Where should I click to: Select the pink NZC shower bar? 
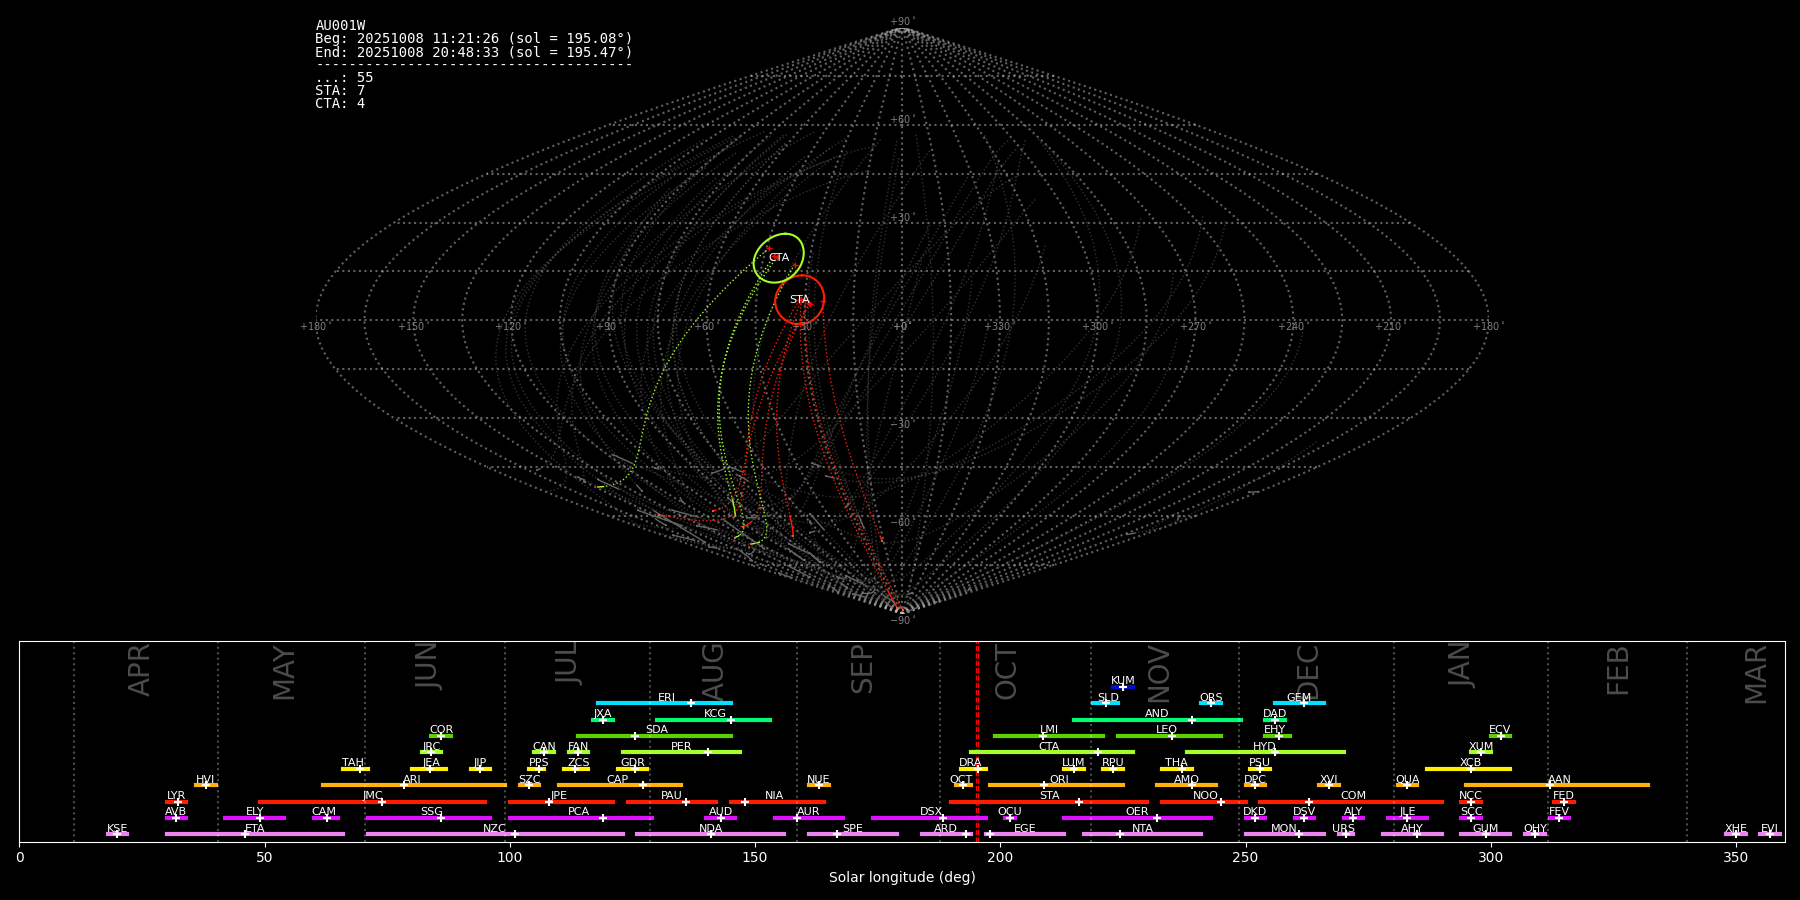coord(494,834)
